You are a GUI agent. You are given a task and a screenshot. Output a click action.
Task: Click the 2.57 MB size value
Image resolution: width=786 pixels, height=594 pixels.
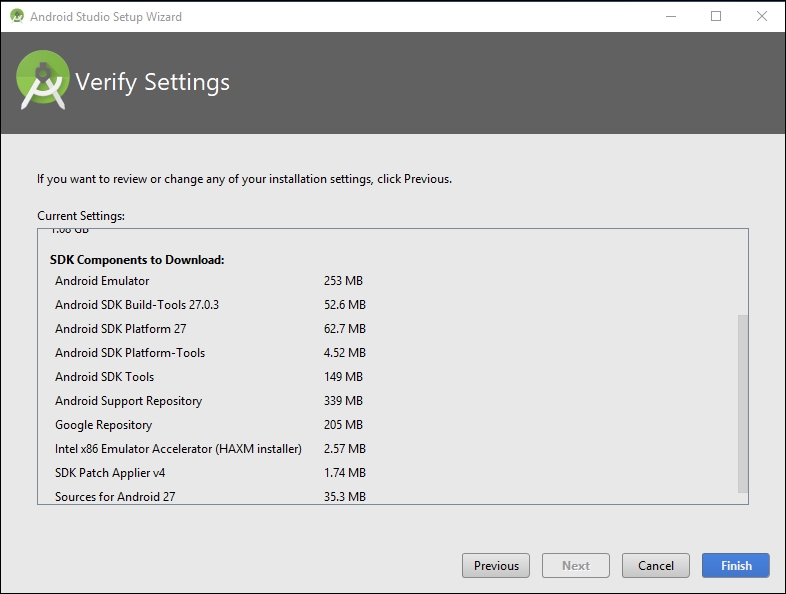pos(344,449)
